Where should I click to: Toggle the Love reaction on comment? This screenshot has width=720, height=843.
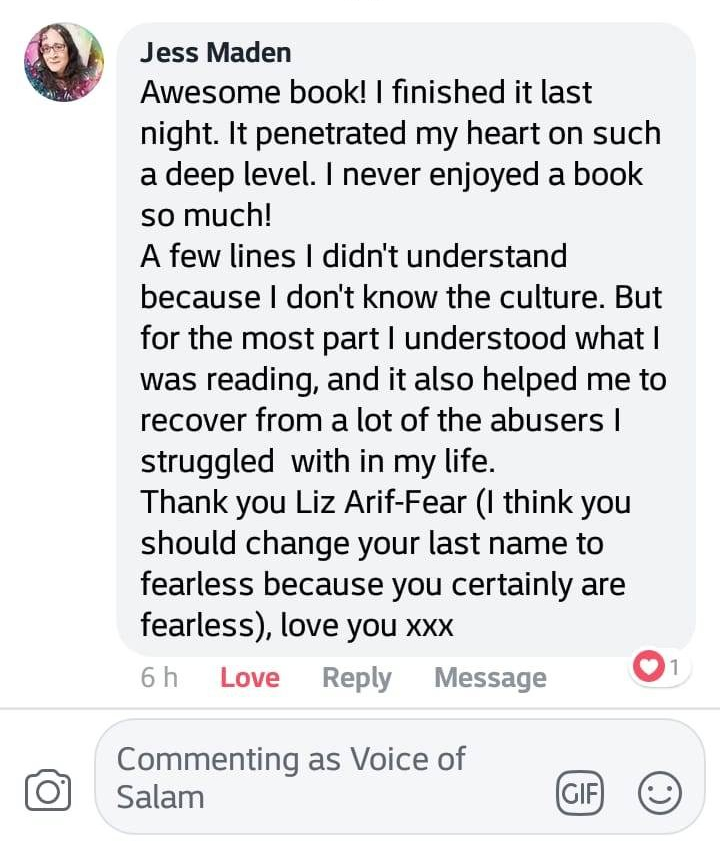click(x=249, y=677)
